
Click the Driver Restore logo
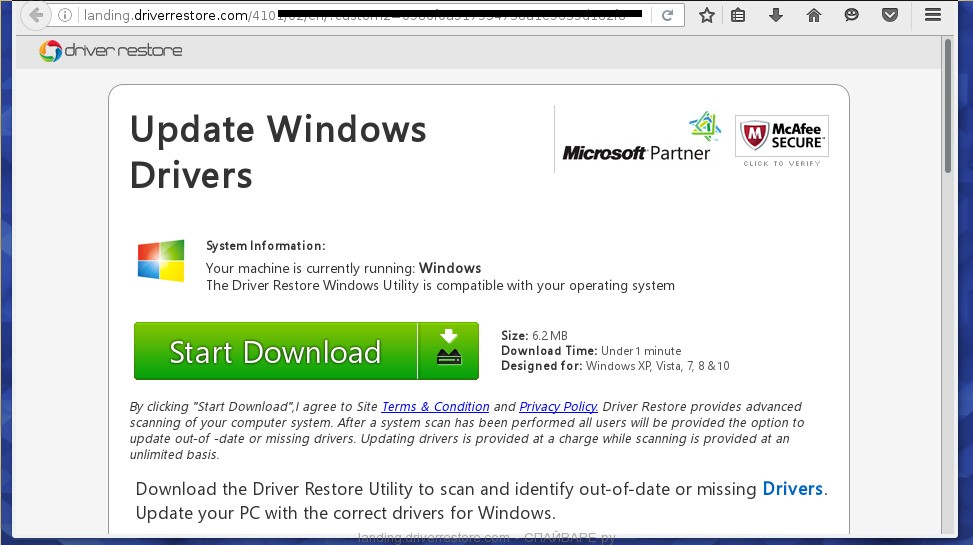coord(111,51)
